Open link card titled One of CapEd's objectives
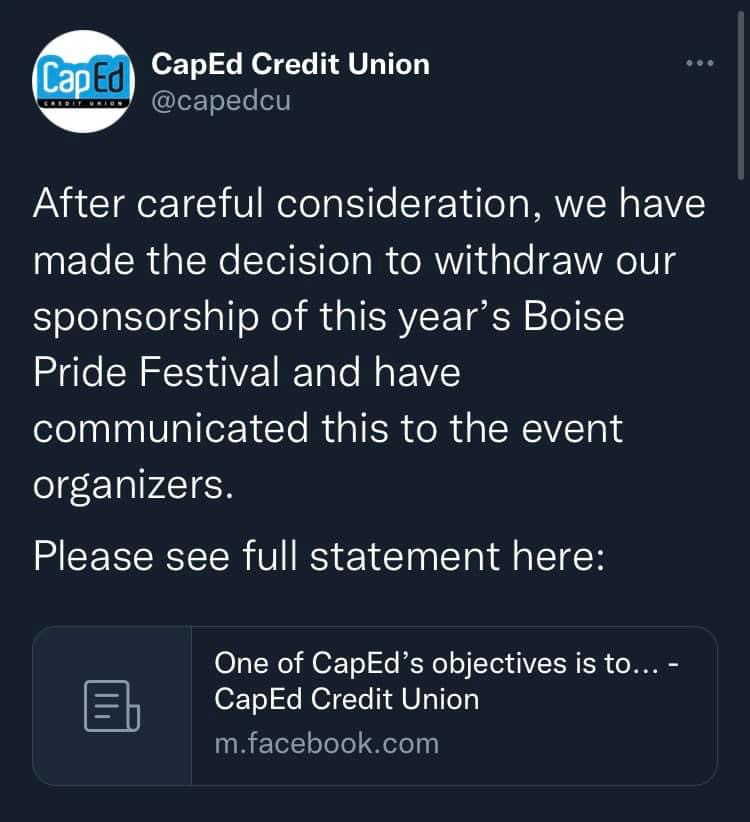 (375, 706)
